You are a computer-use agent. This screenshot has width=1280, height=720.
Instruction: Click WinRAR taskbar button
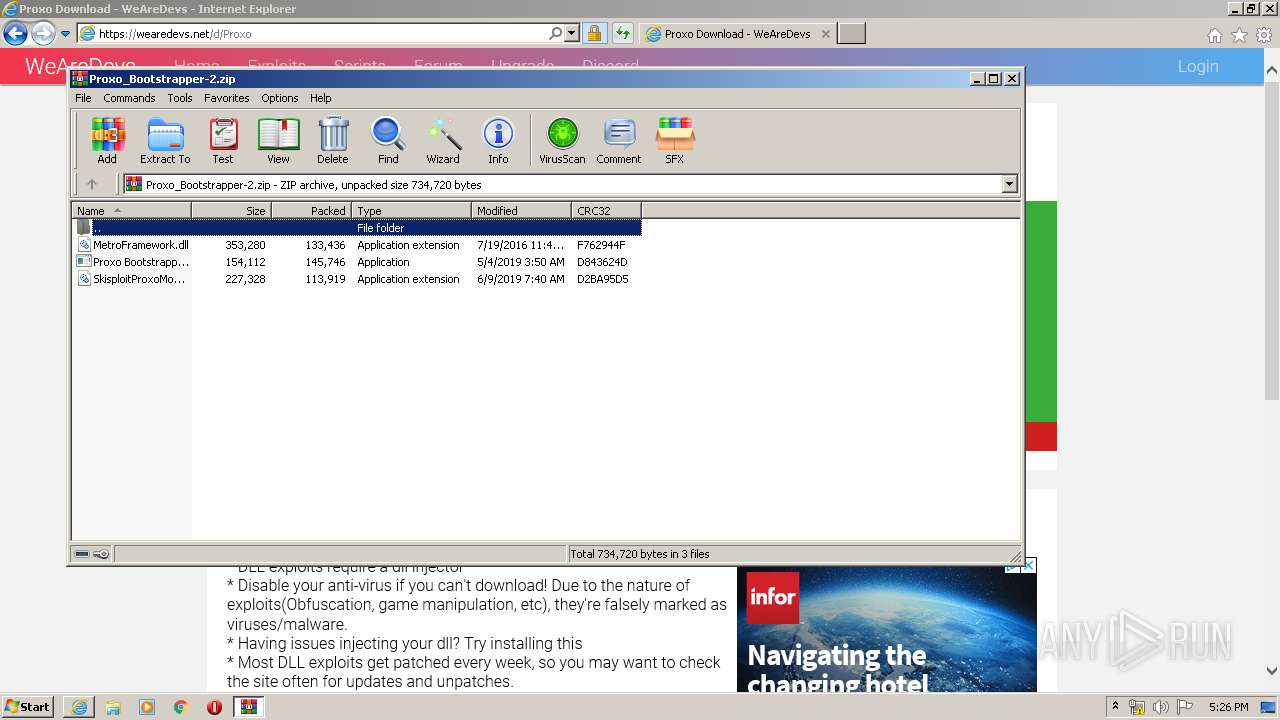tap(249, 707)
